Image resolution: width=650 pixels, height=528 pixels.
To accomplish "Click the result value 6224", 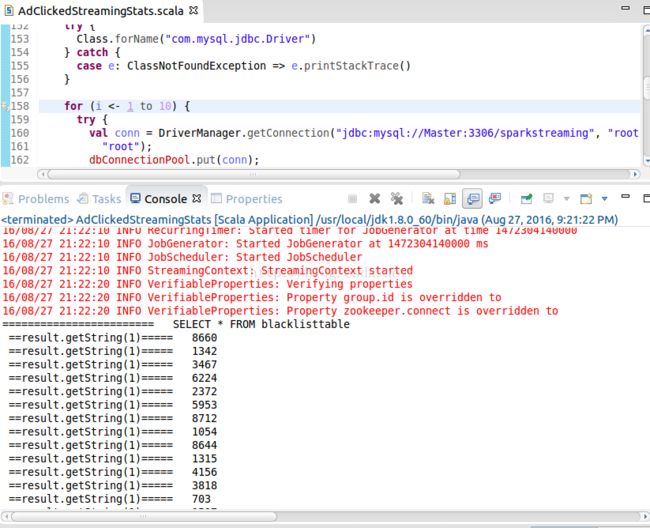I will pos(204,378).
